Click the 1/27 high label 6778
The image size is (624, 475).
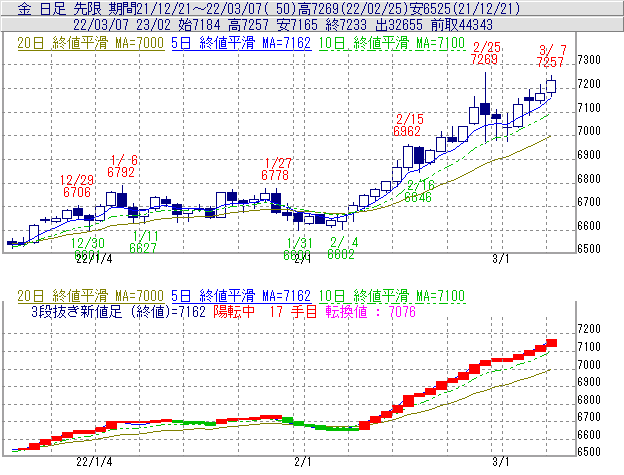pyautogui.click(x=275, y=175)
